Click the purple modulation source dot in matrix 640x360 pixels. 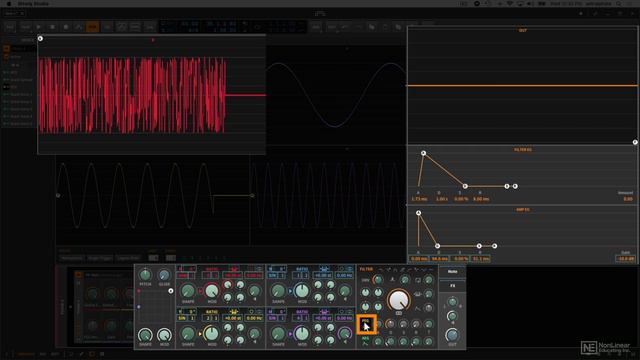click(x=139, y=307)
